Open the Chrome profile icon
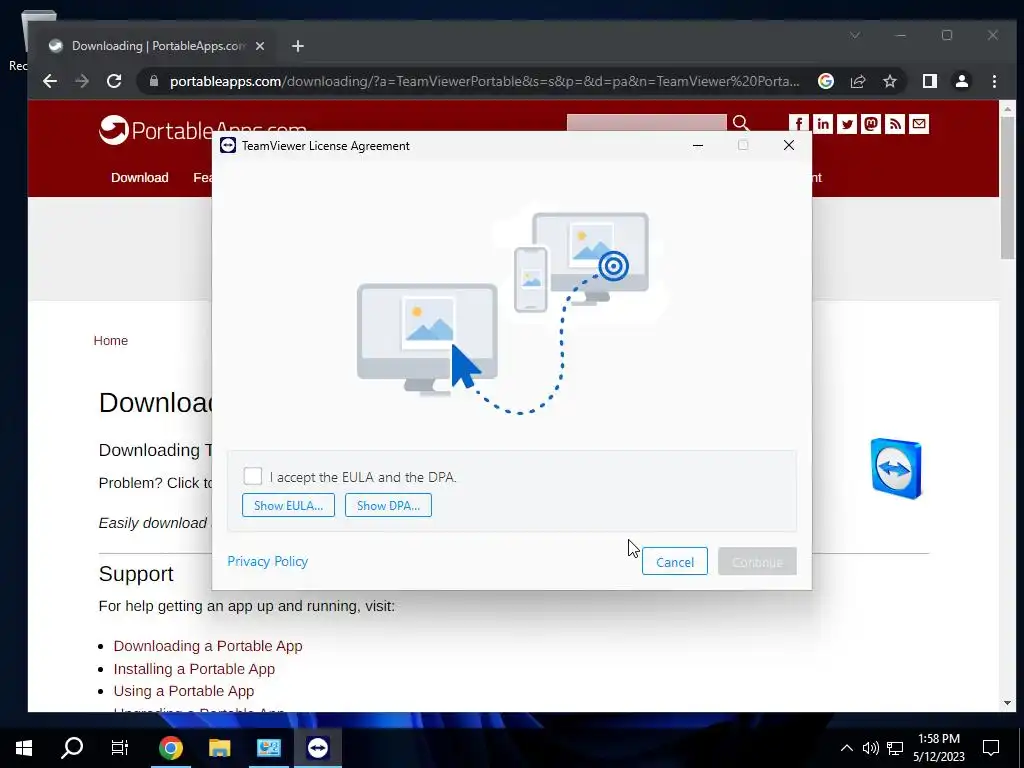 click(961, 81)
